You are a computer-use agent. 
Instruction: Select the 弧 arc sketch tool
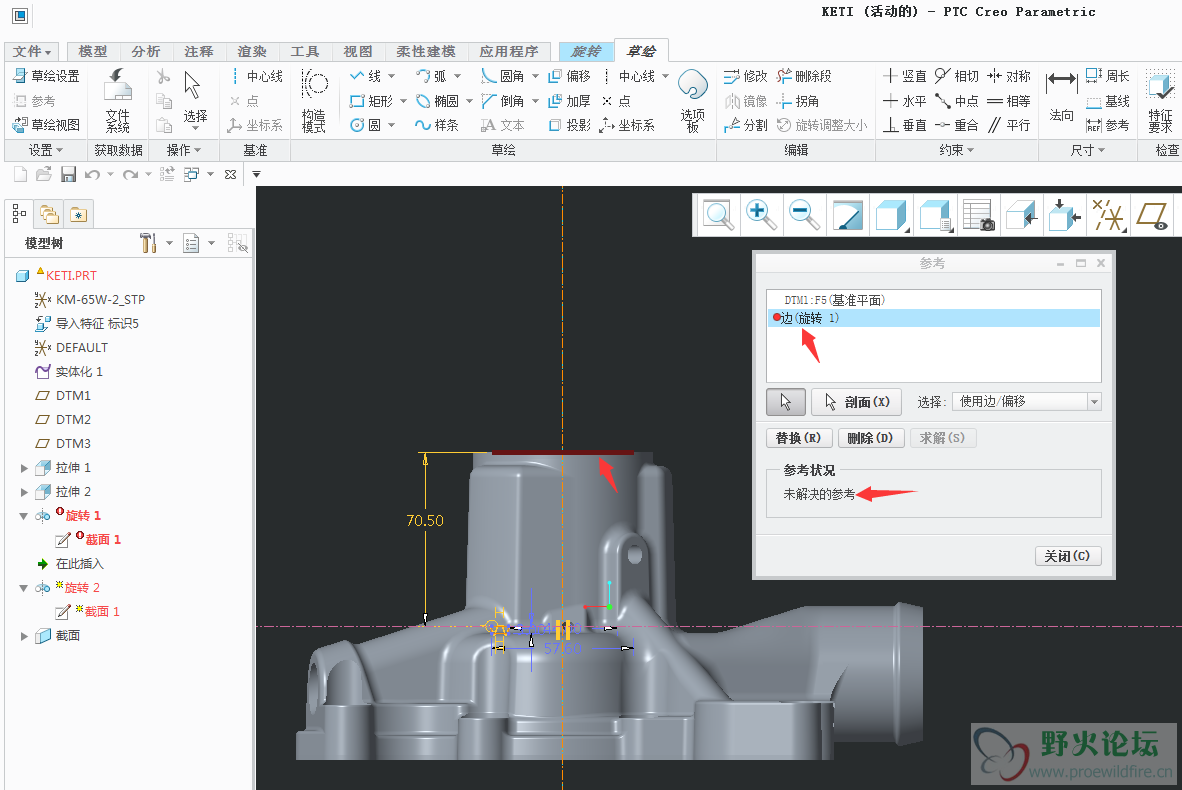click(431, 76)
